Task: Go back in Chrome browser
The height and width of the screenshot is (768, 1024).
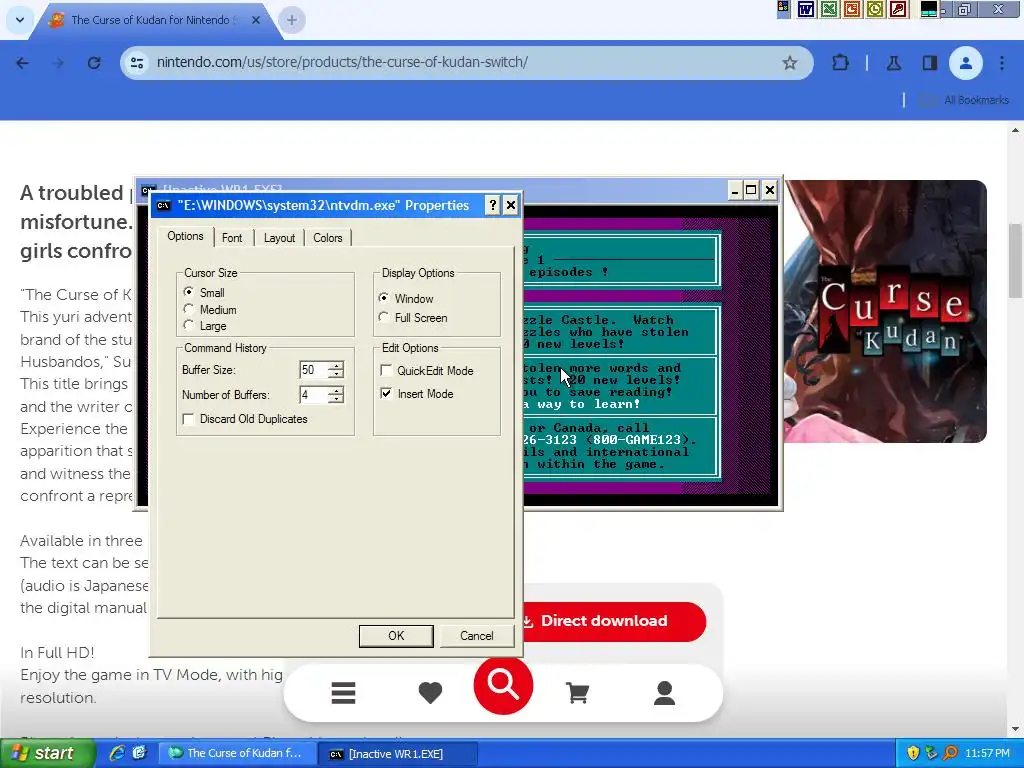Action: click(22, 63)
